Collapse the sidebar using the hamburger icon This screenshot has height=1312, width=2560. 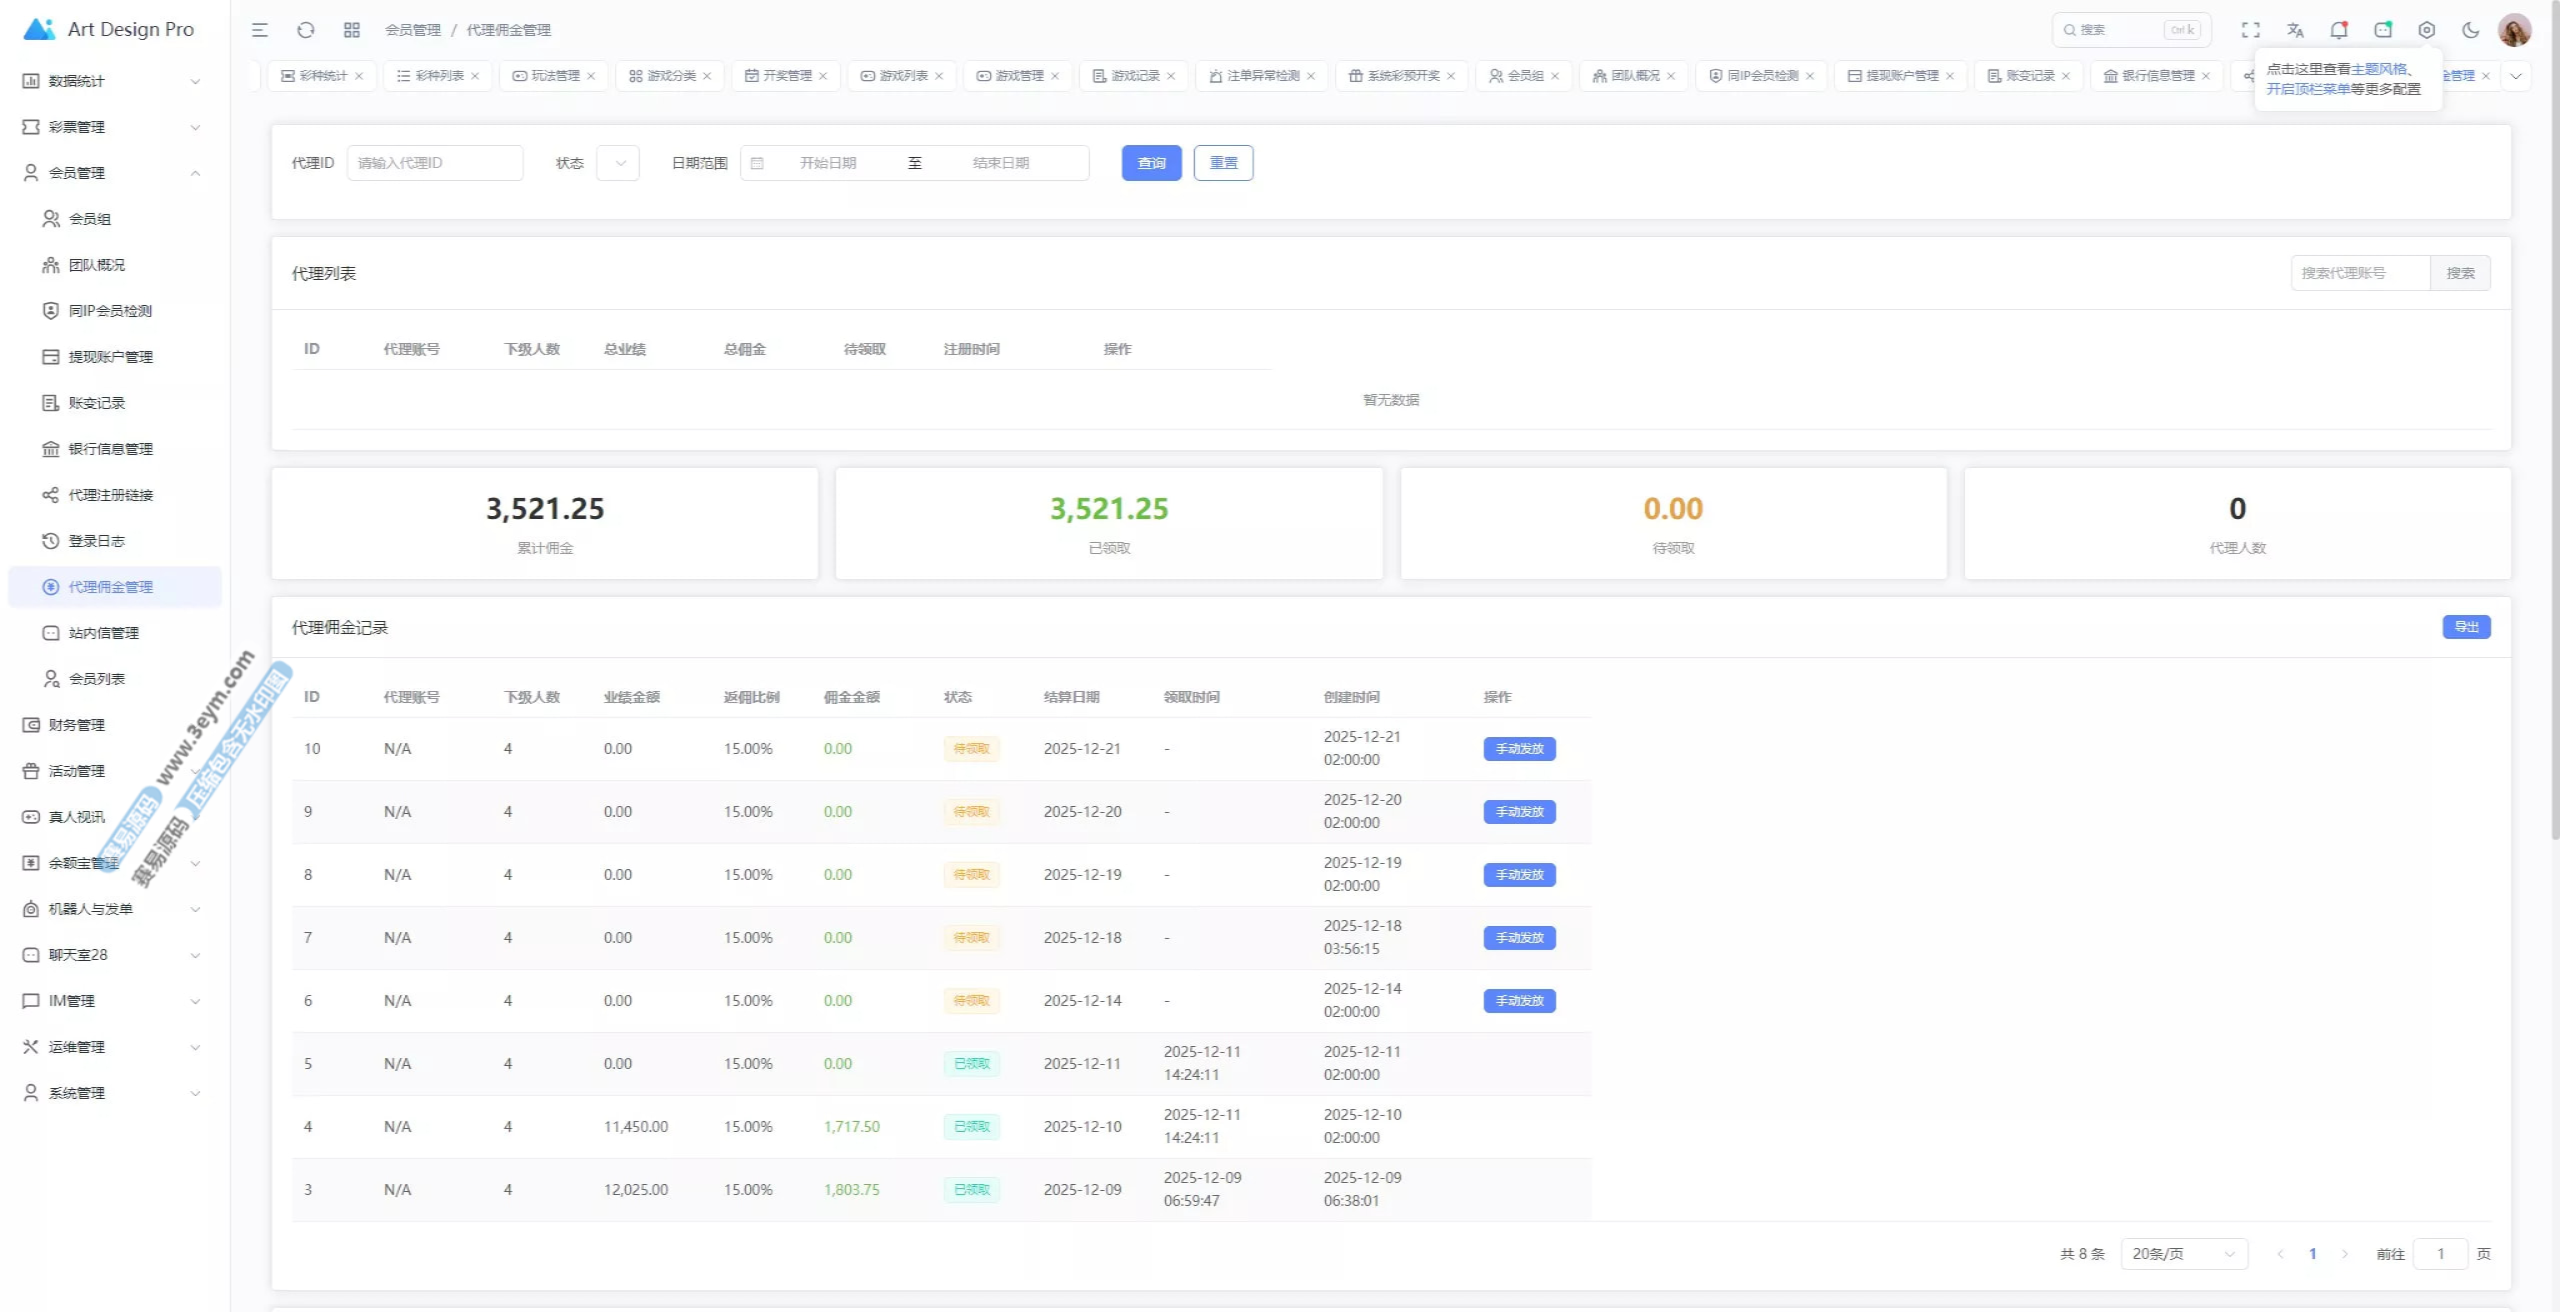(x=260, y=30)
